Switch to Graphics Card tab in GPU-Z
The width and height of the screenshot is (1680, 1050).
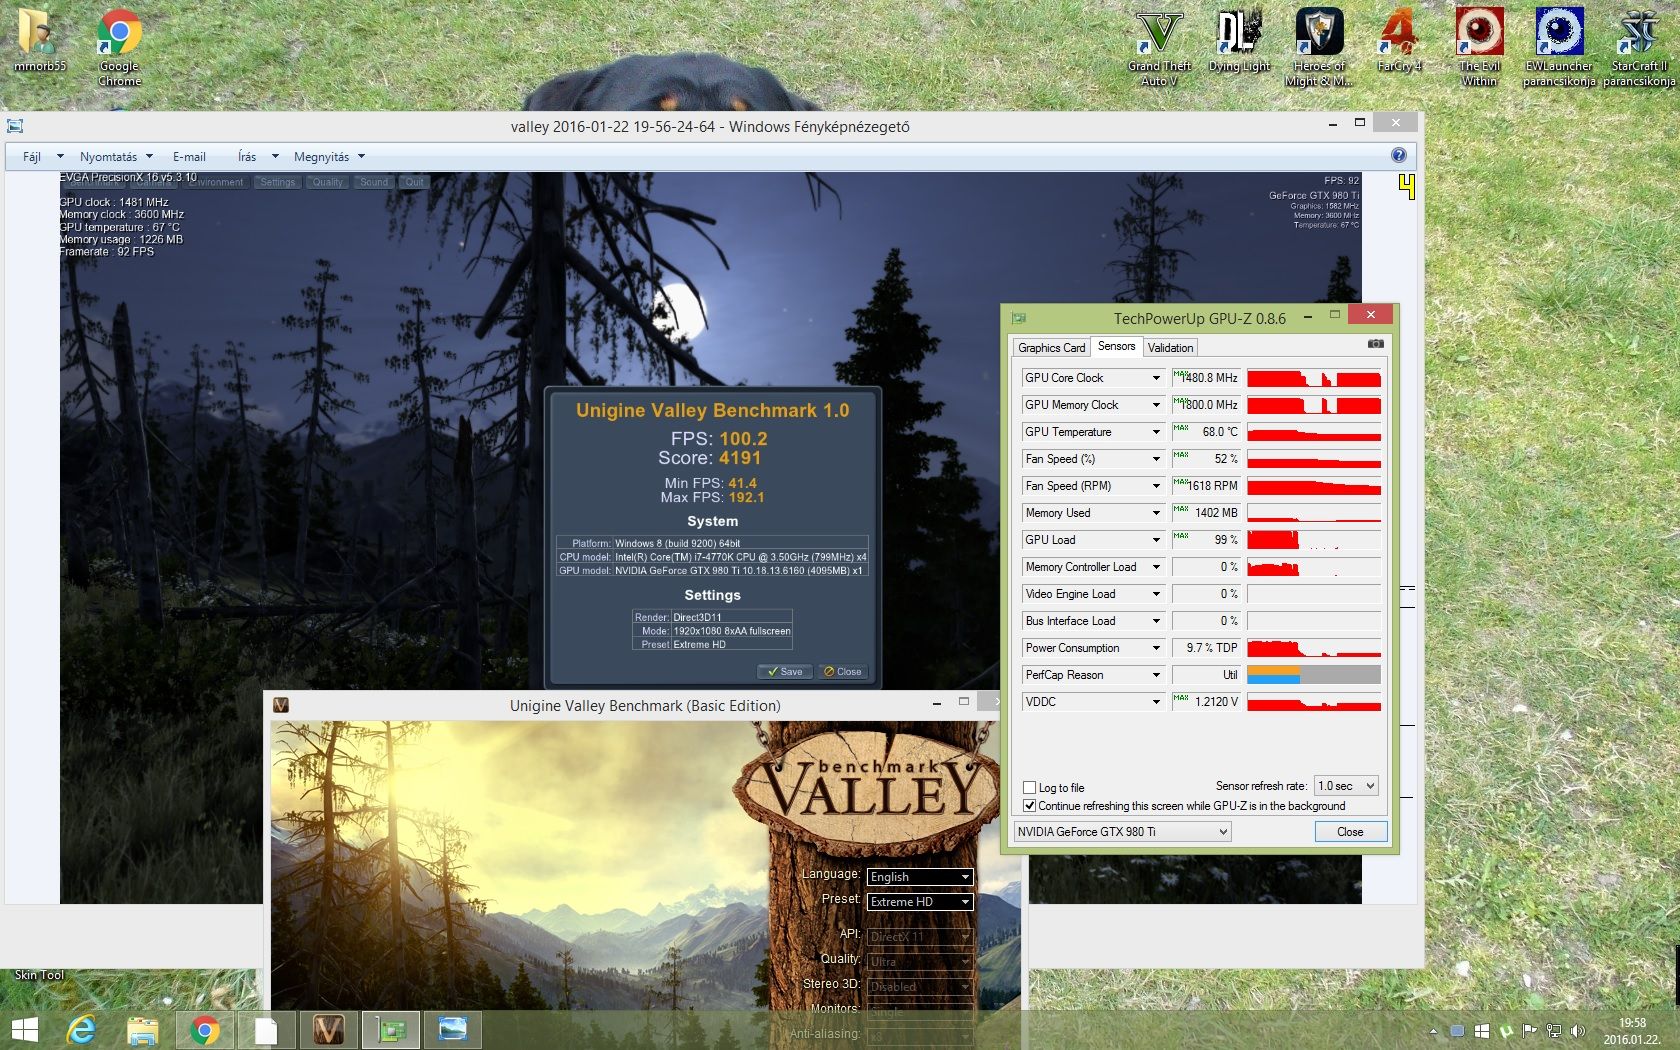(x=1051, y=348)
